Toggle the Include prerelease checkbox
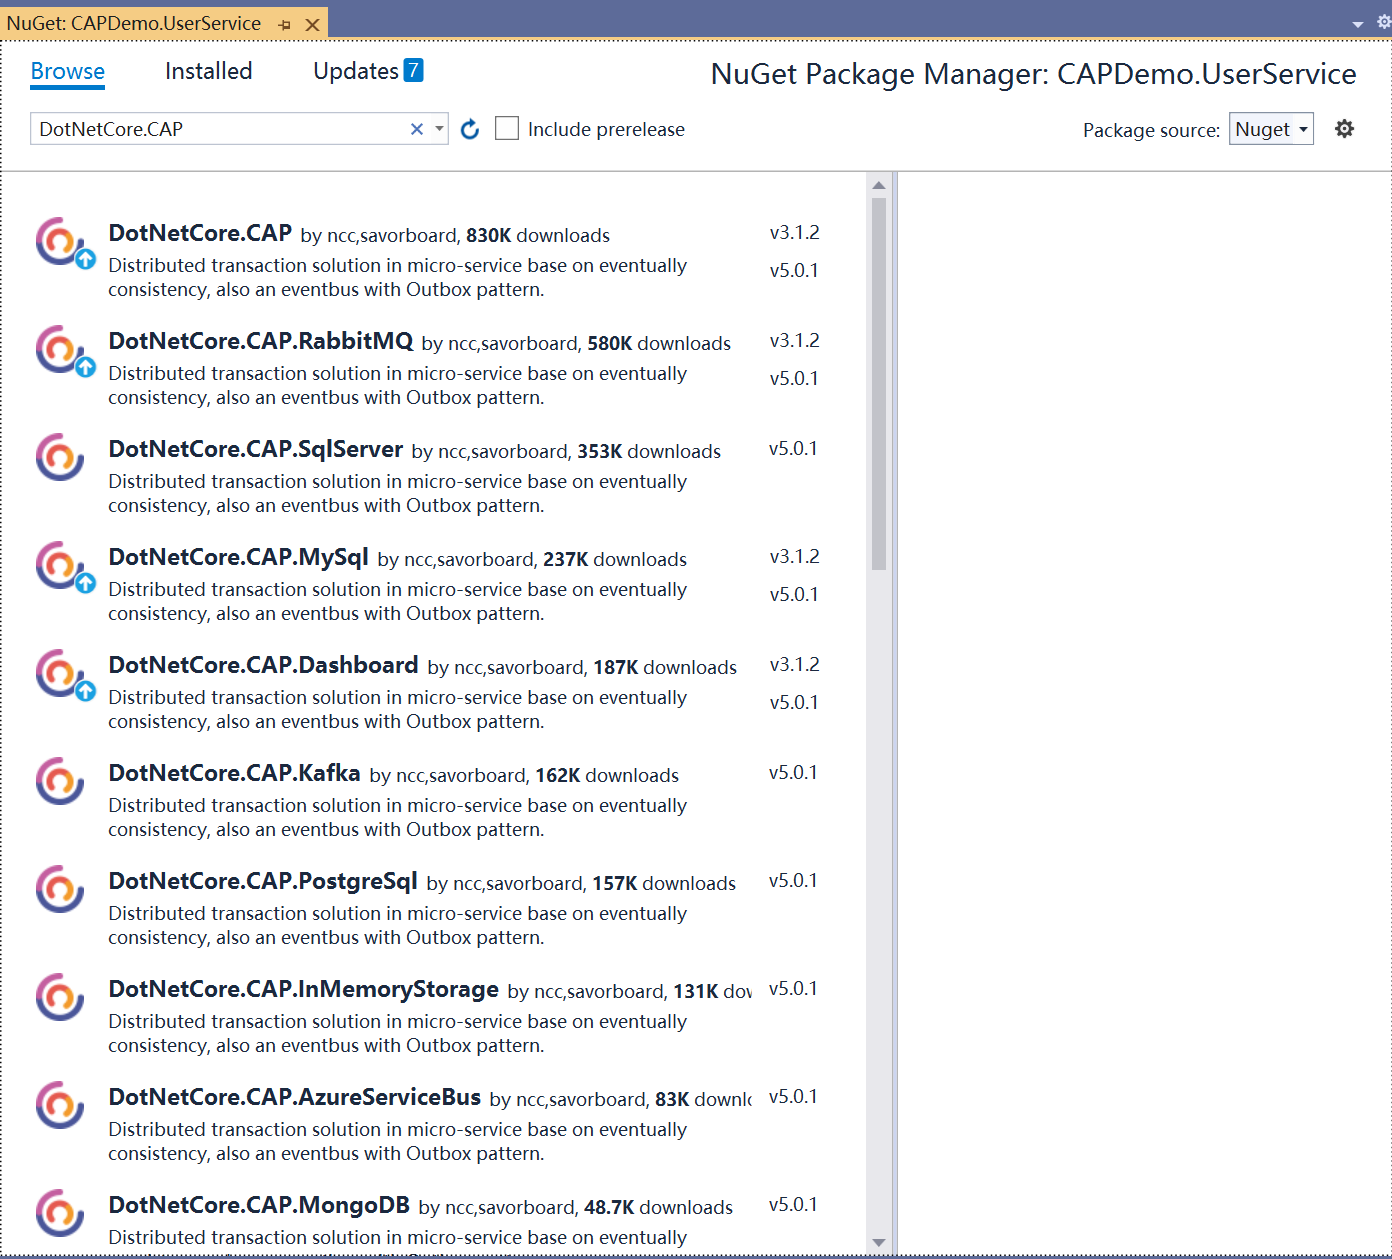Screen dimensions: 1392x1259 [x=507, y=128]
